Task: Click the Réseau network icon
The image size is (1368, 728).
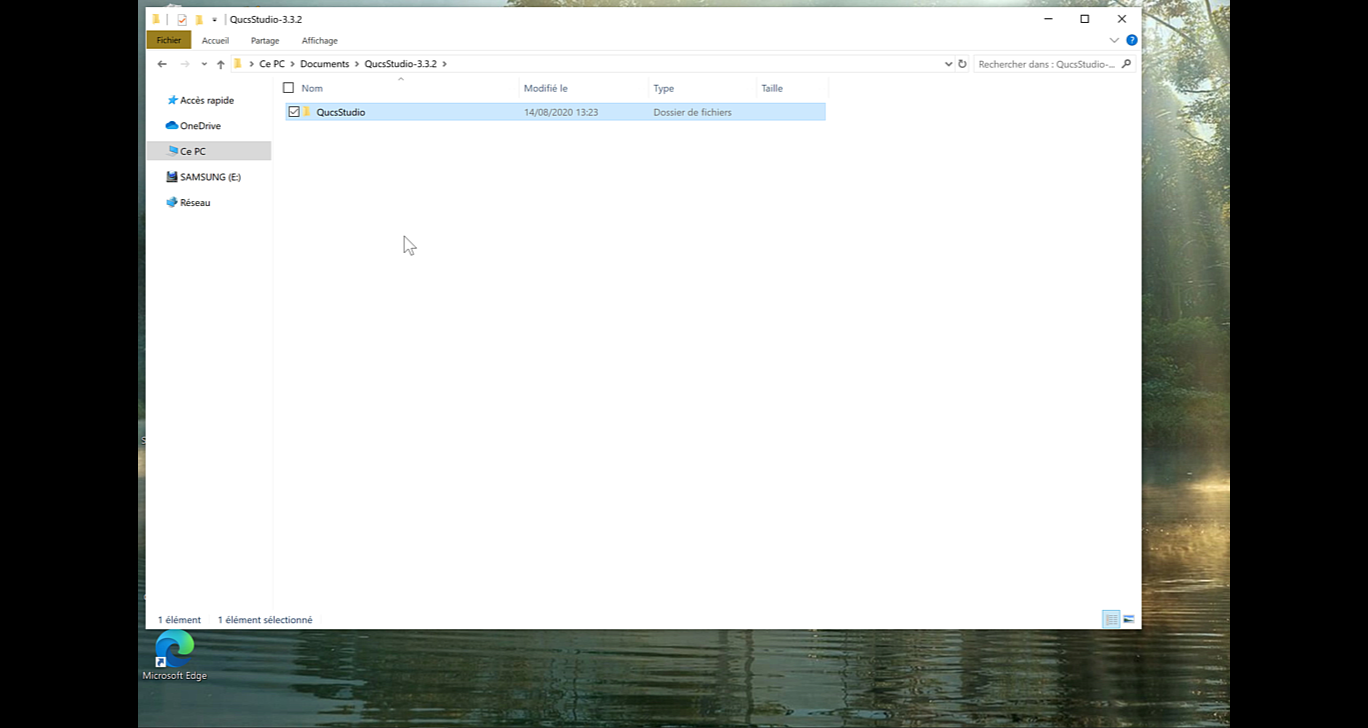Action: (172, 202)
